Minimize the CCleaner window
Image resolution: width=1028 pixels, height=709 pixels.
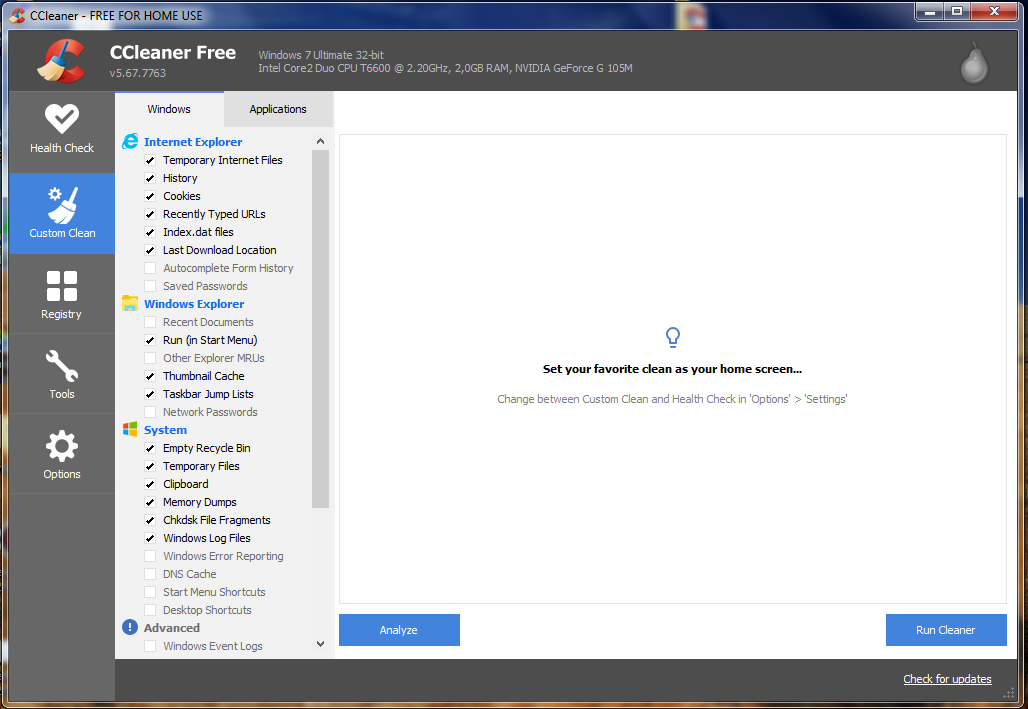(929, 11)
